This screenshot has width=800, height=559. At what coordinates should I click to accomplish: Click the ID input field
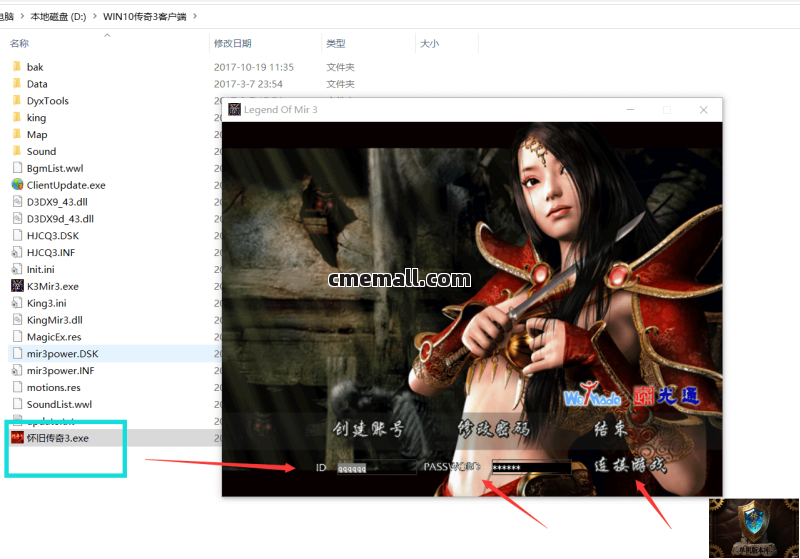pyautogui.click(x=375, y=467)
